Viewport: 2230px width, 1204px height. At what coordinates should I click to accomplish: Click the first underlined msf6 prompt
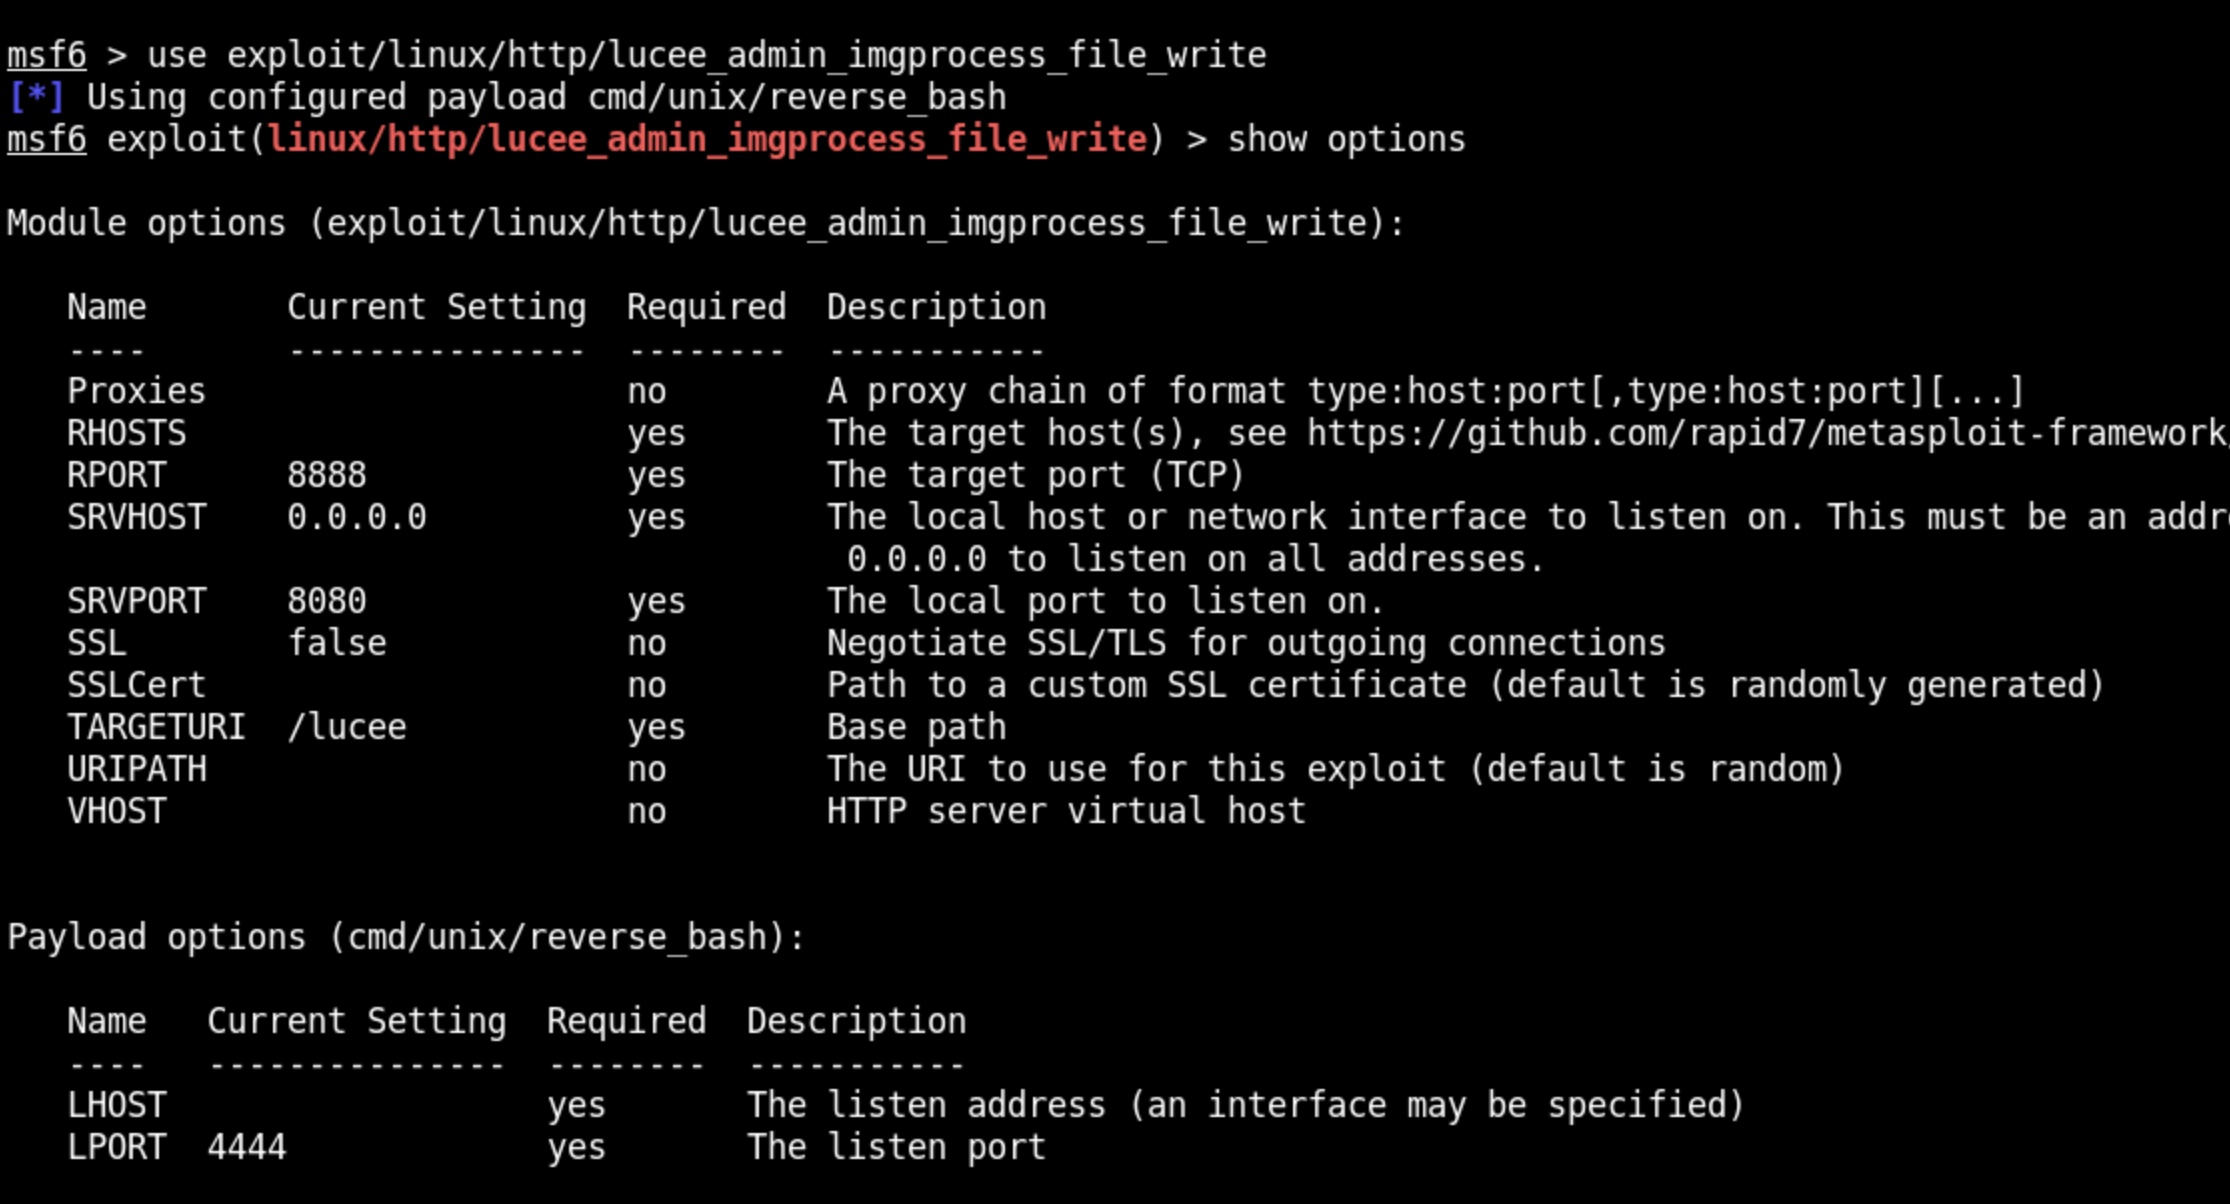tap(47, 55)
